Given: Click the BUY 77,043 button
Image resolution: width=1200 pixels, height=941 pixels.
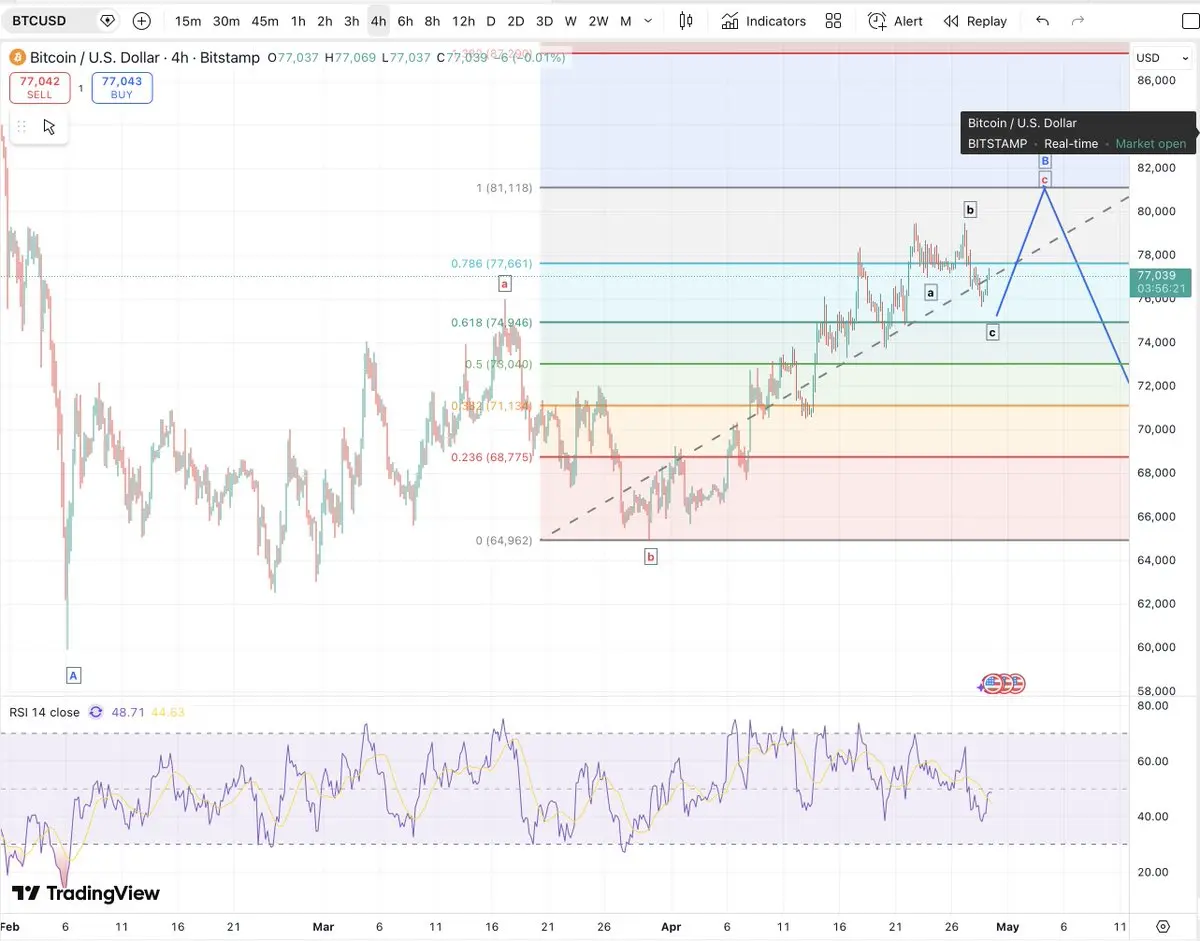Looking at the screenshot, I should click(122, 87).
